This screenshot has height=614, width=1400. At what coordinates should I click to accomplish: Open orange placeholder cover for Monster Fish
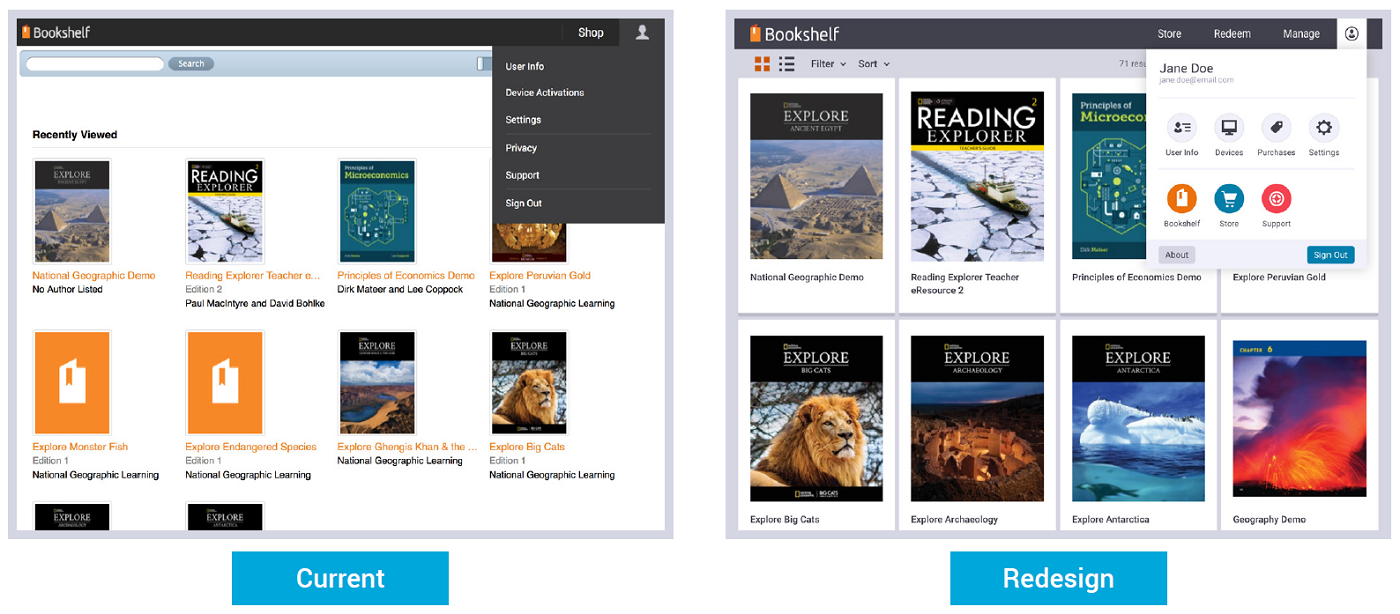point(72,383)
